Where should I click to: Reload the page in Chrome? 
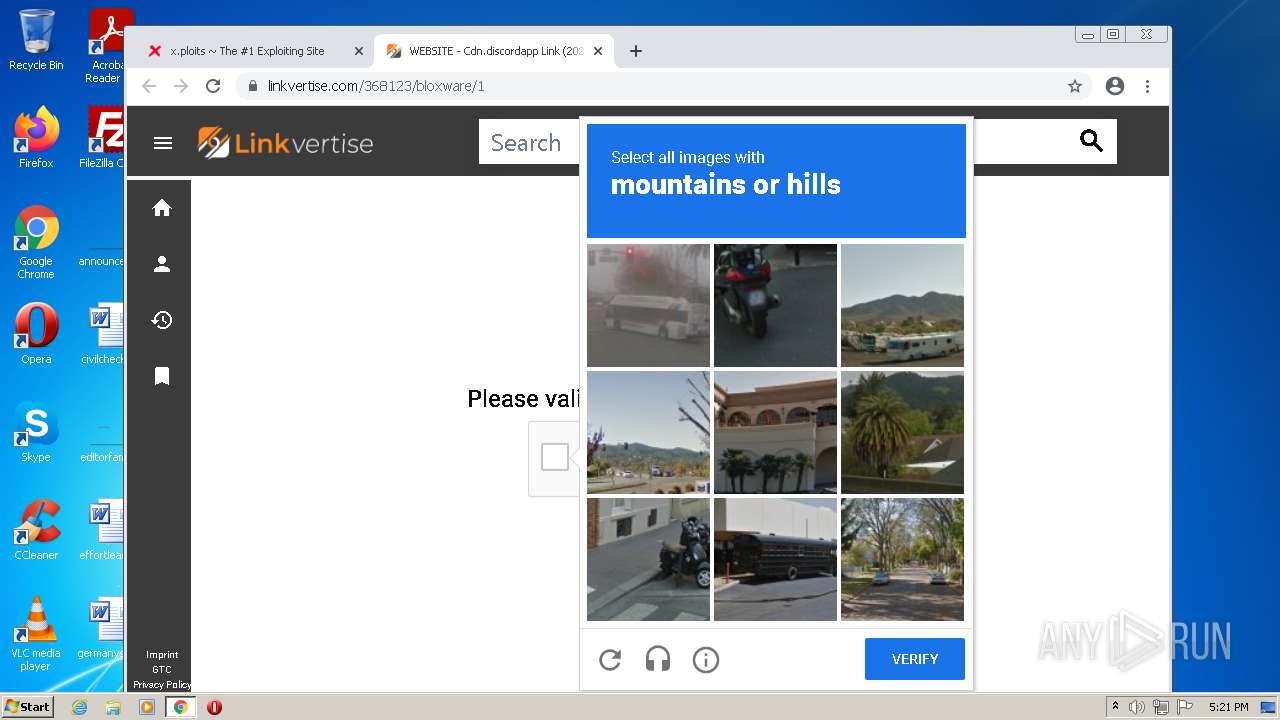[x=213, y=86]
